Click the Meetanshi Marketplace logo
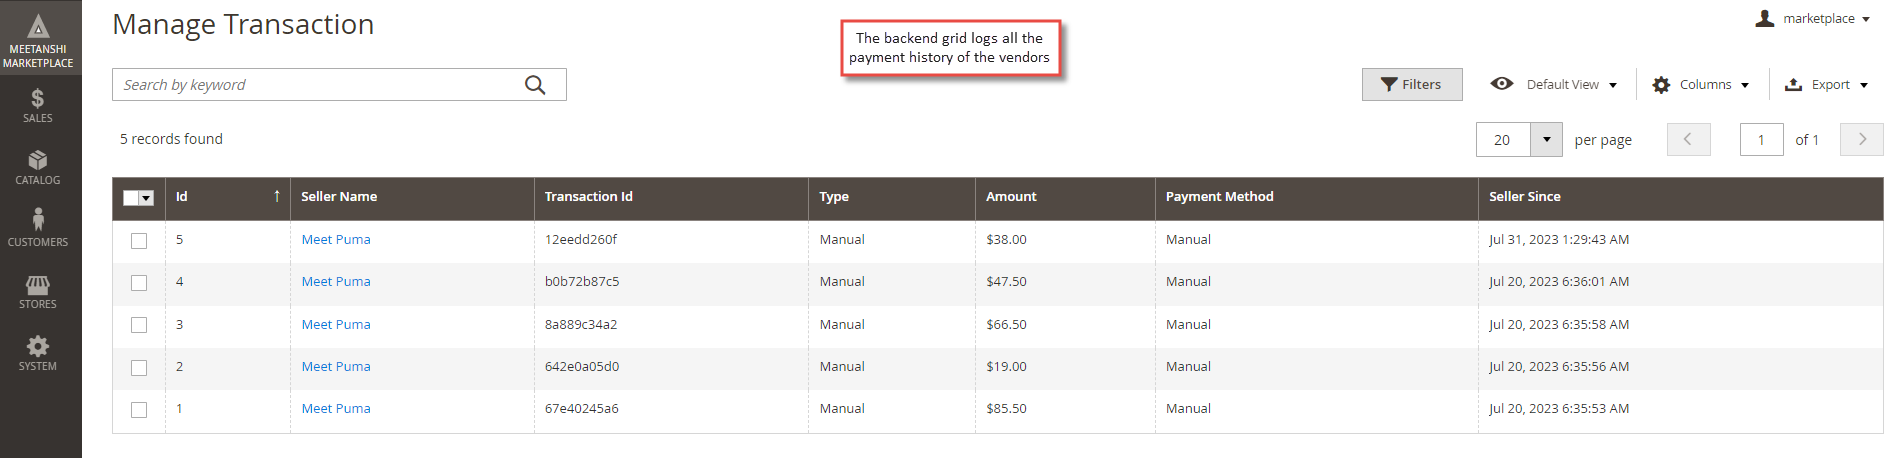 click(x=38, y=40)
